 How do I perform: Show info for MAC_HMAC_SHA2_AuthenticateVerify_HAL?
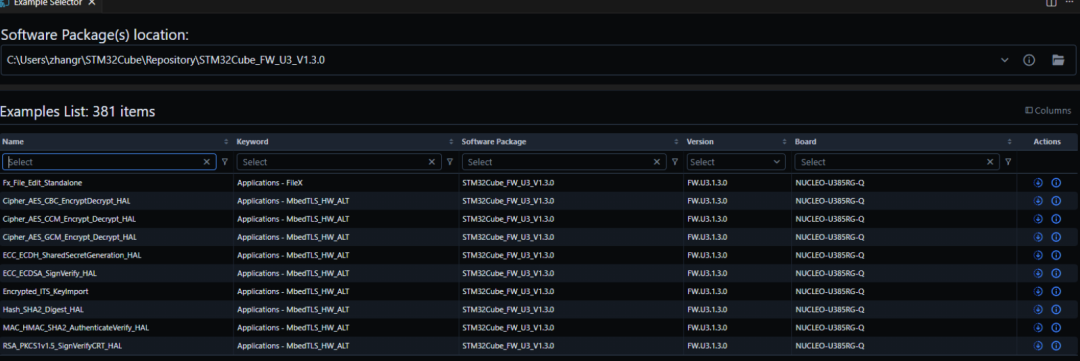tap(1056, 327)
